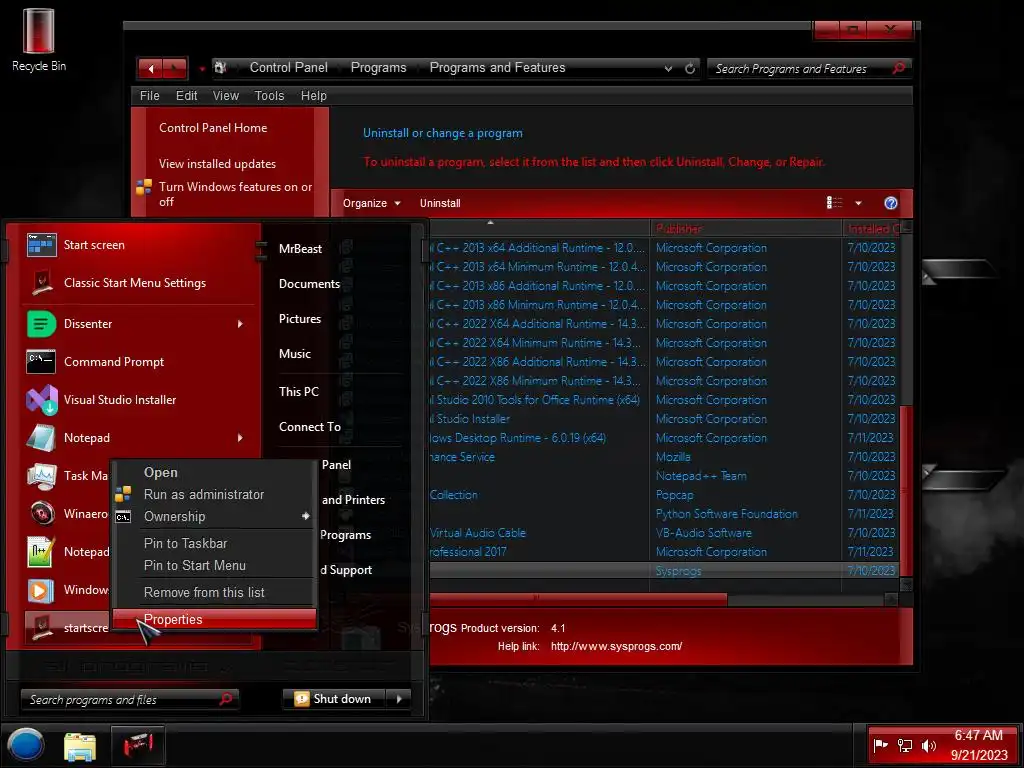Click the startscreen shortcut icon
The image size is (1024, 768).
pyautogui.click(x=42, y=627)
